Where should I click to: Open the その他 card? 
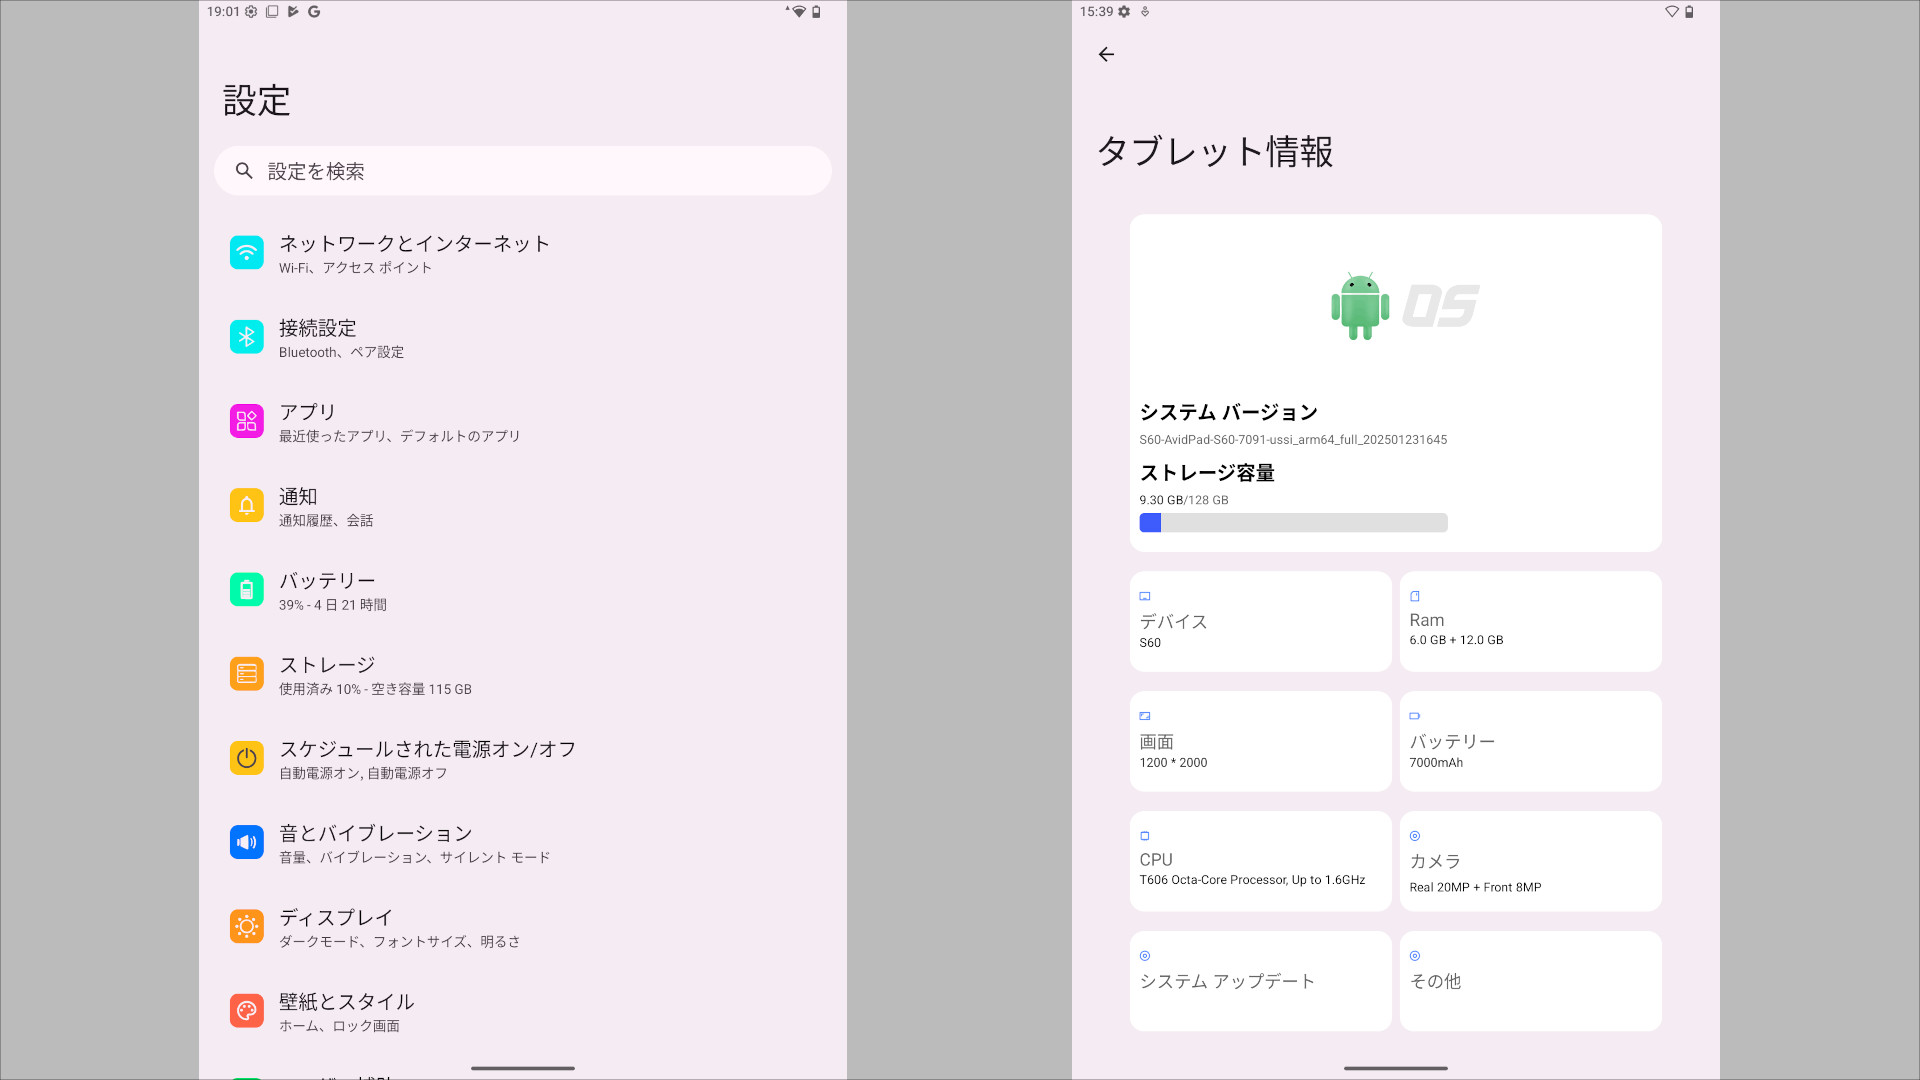tap(1530, 980)
